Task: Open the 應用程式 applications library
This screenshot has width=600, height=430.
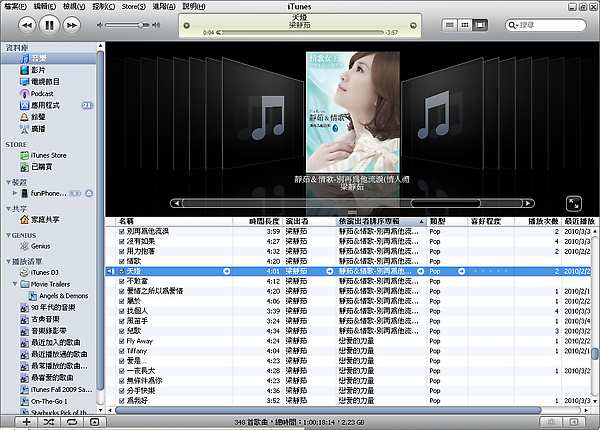Action: pyautogui.click(x=45, y=105)
